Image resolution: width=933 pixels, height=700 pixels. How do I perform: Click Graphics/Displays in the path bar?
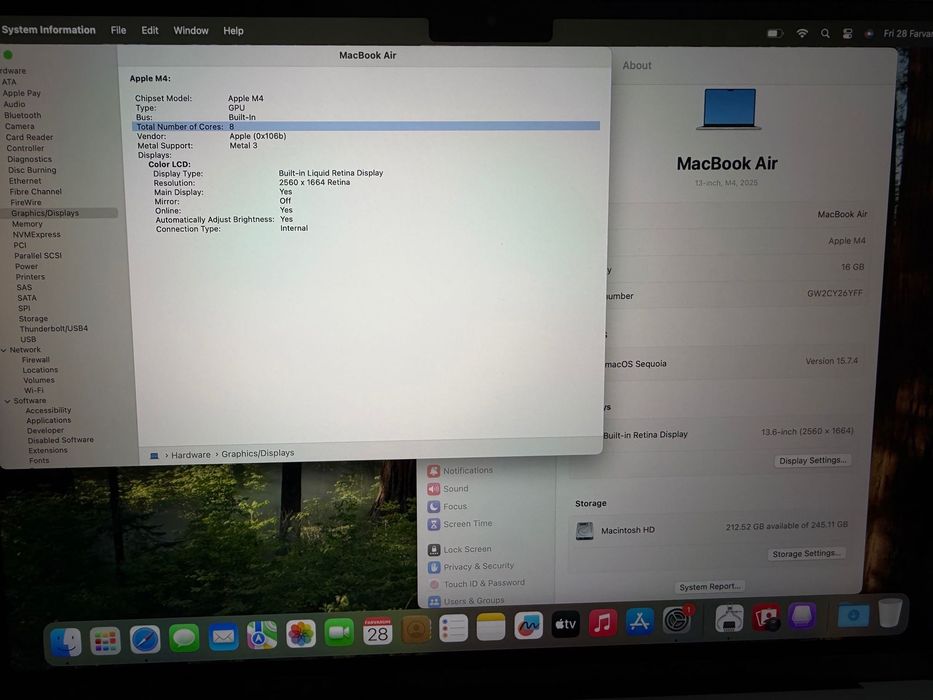(258, 453)
